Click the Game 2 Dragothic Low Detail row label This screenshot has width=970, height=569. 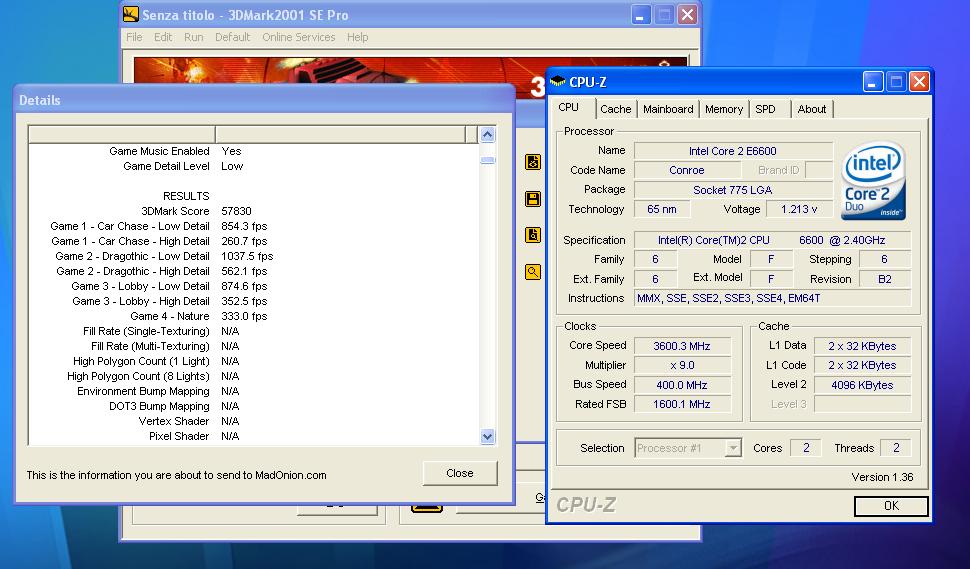132,256
